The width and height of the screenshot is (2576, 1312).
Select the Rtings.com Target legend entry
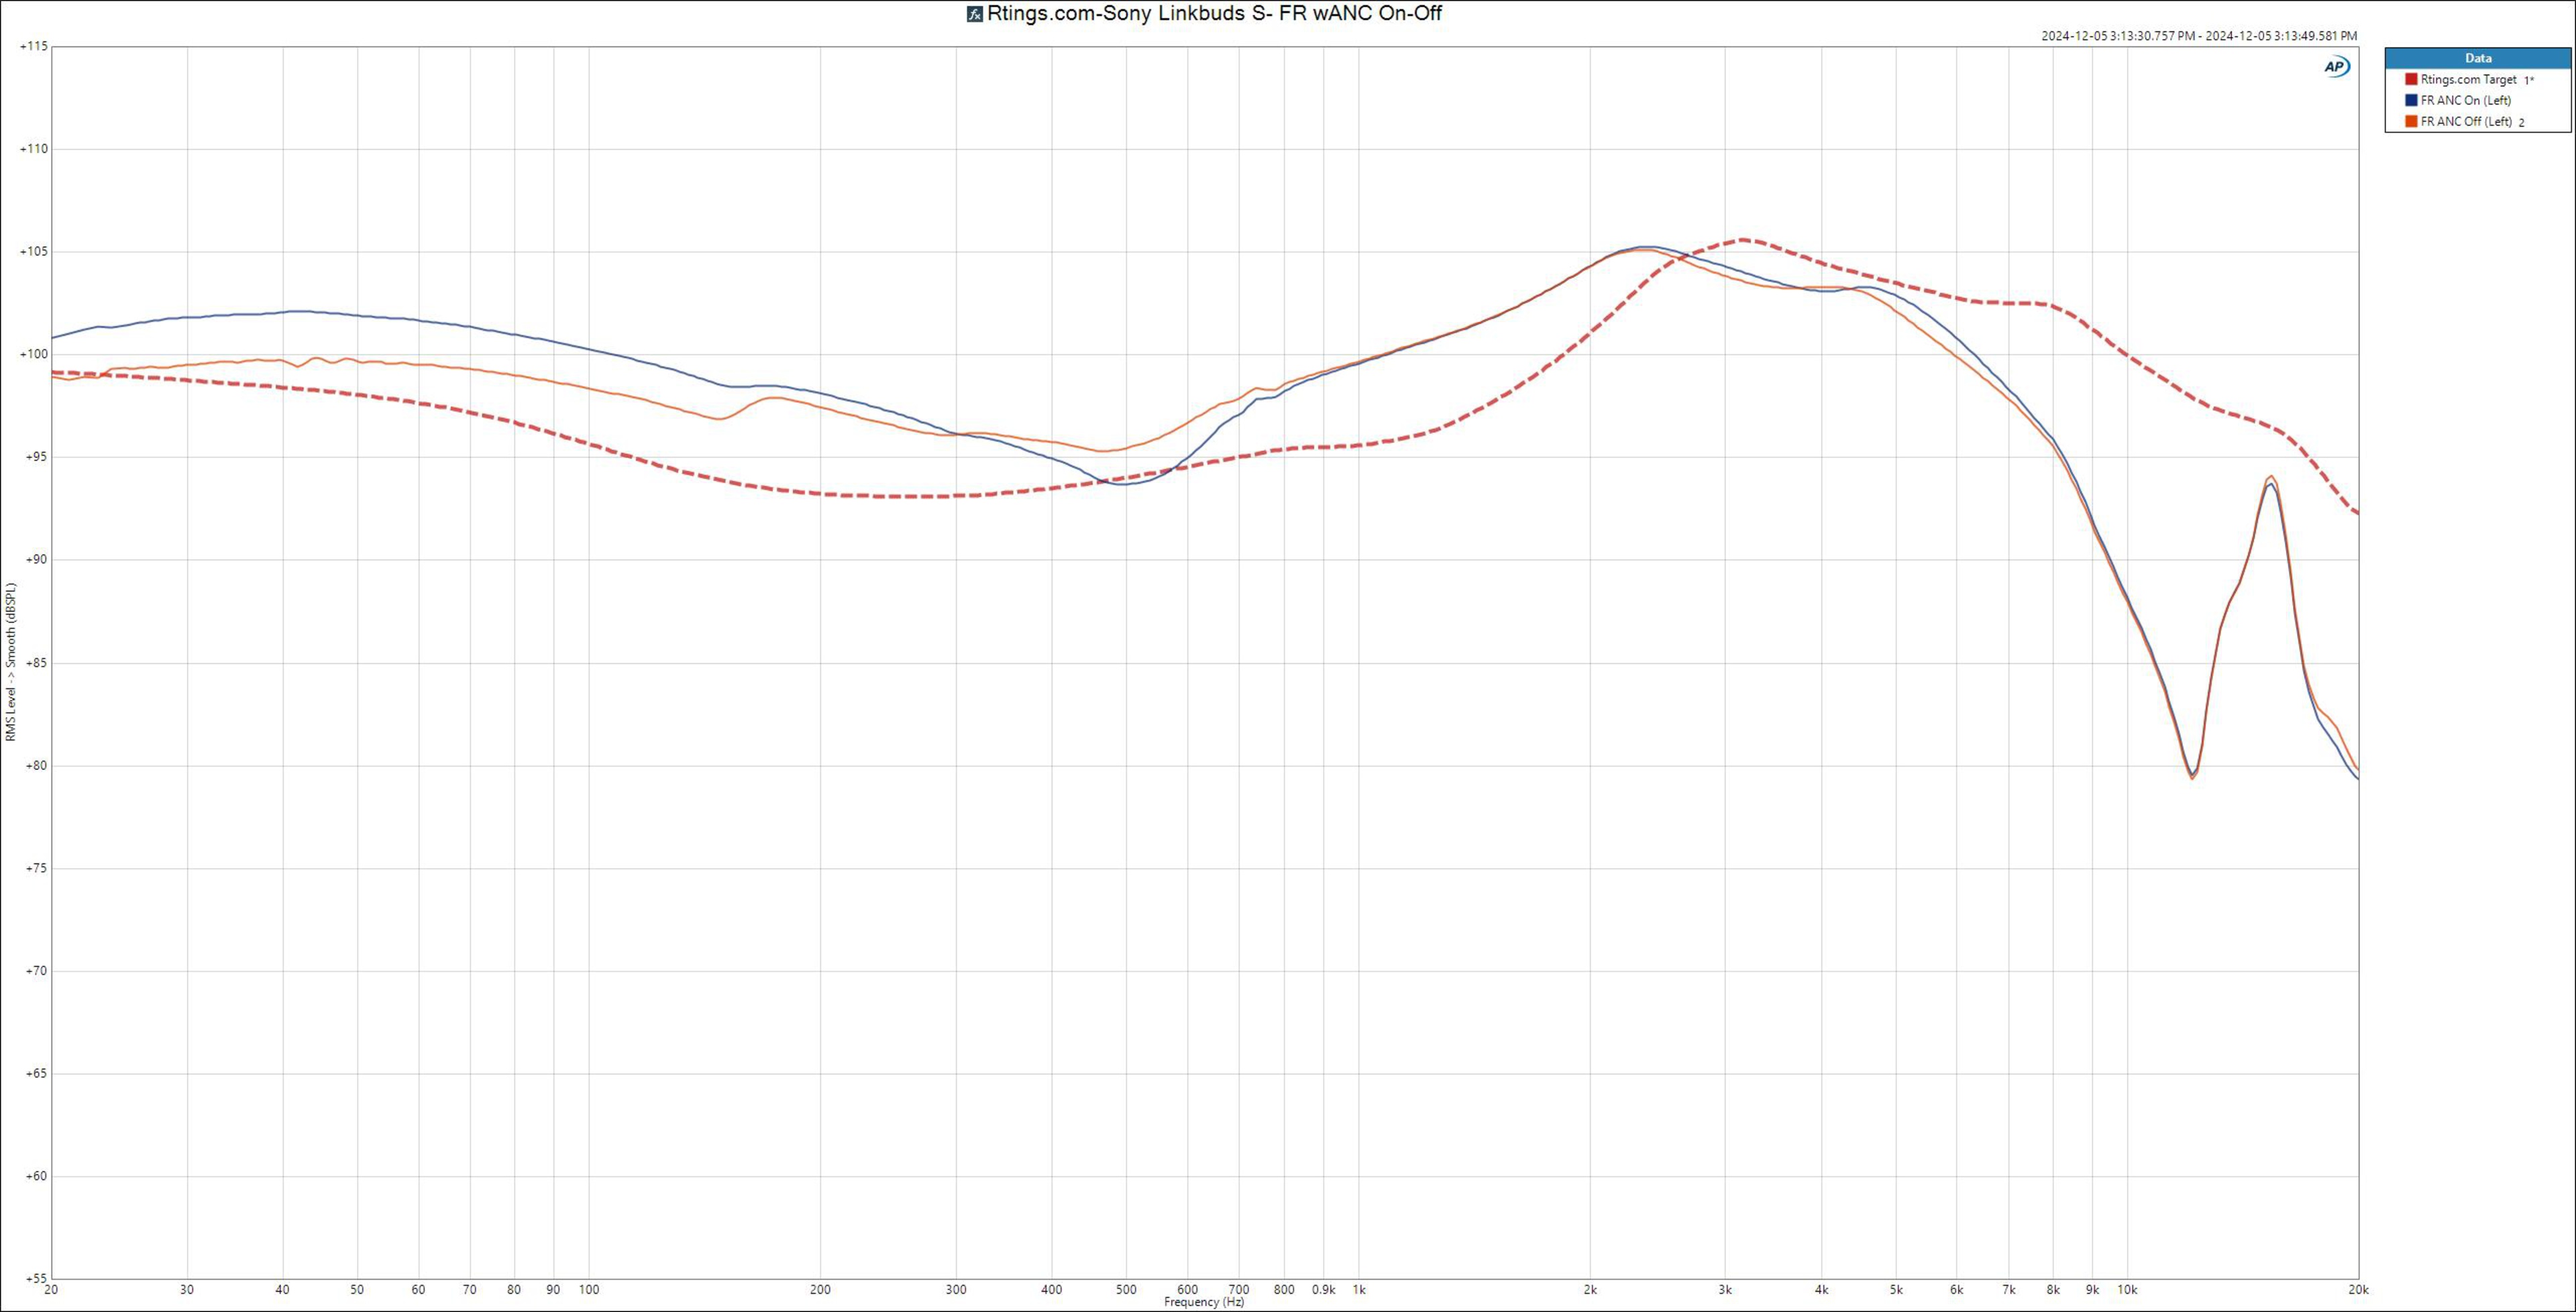coord(2468,79)
